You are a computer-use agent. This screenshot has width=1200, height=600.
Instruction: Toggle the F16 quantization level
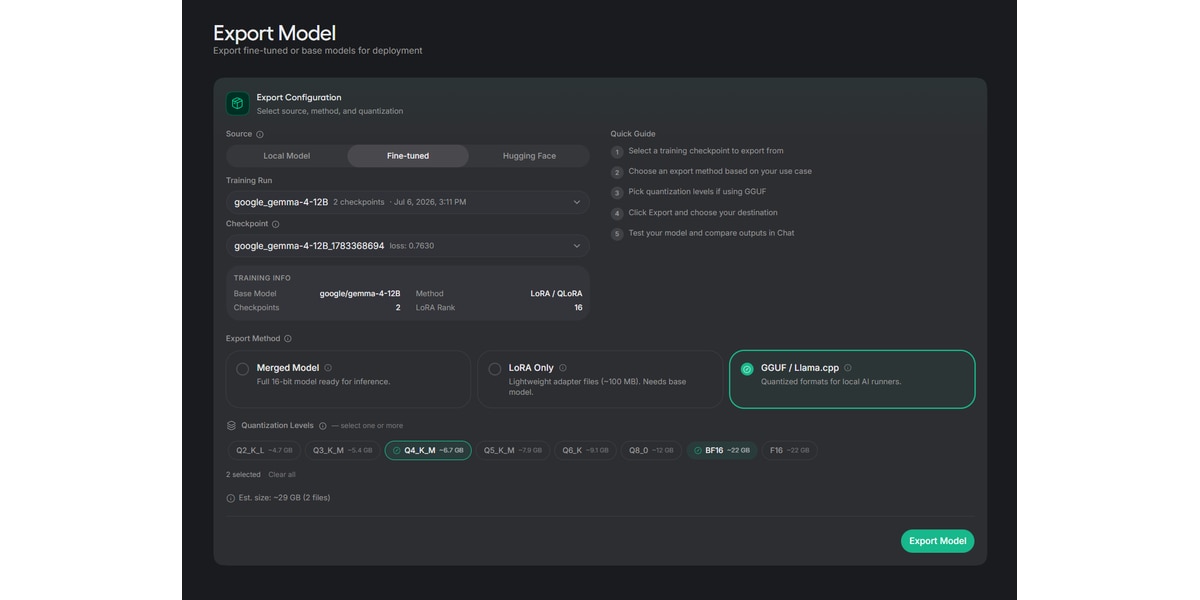pos(790,450)
